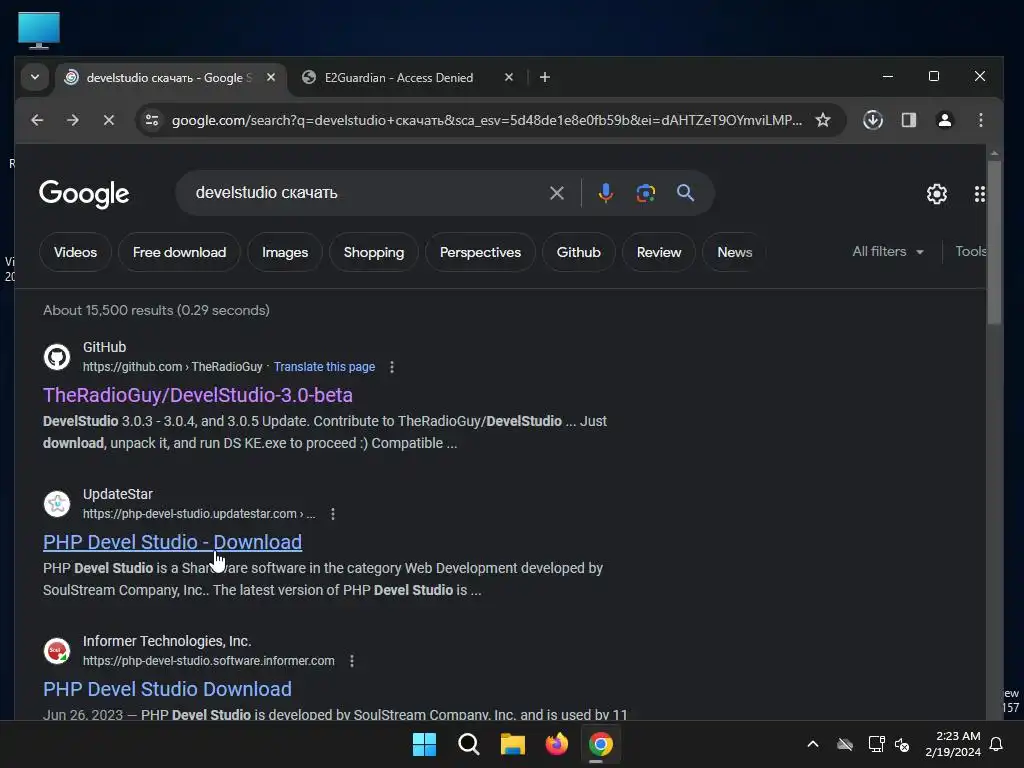Bookmark this page with star icon
Viewport: 1024px width, 768px height.
(823, 120)
